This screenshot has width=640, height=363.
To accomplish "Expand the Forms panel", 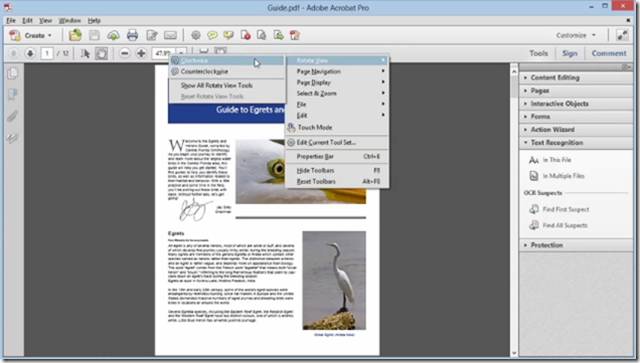I will tap(576, 117).
